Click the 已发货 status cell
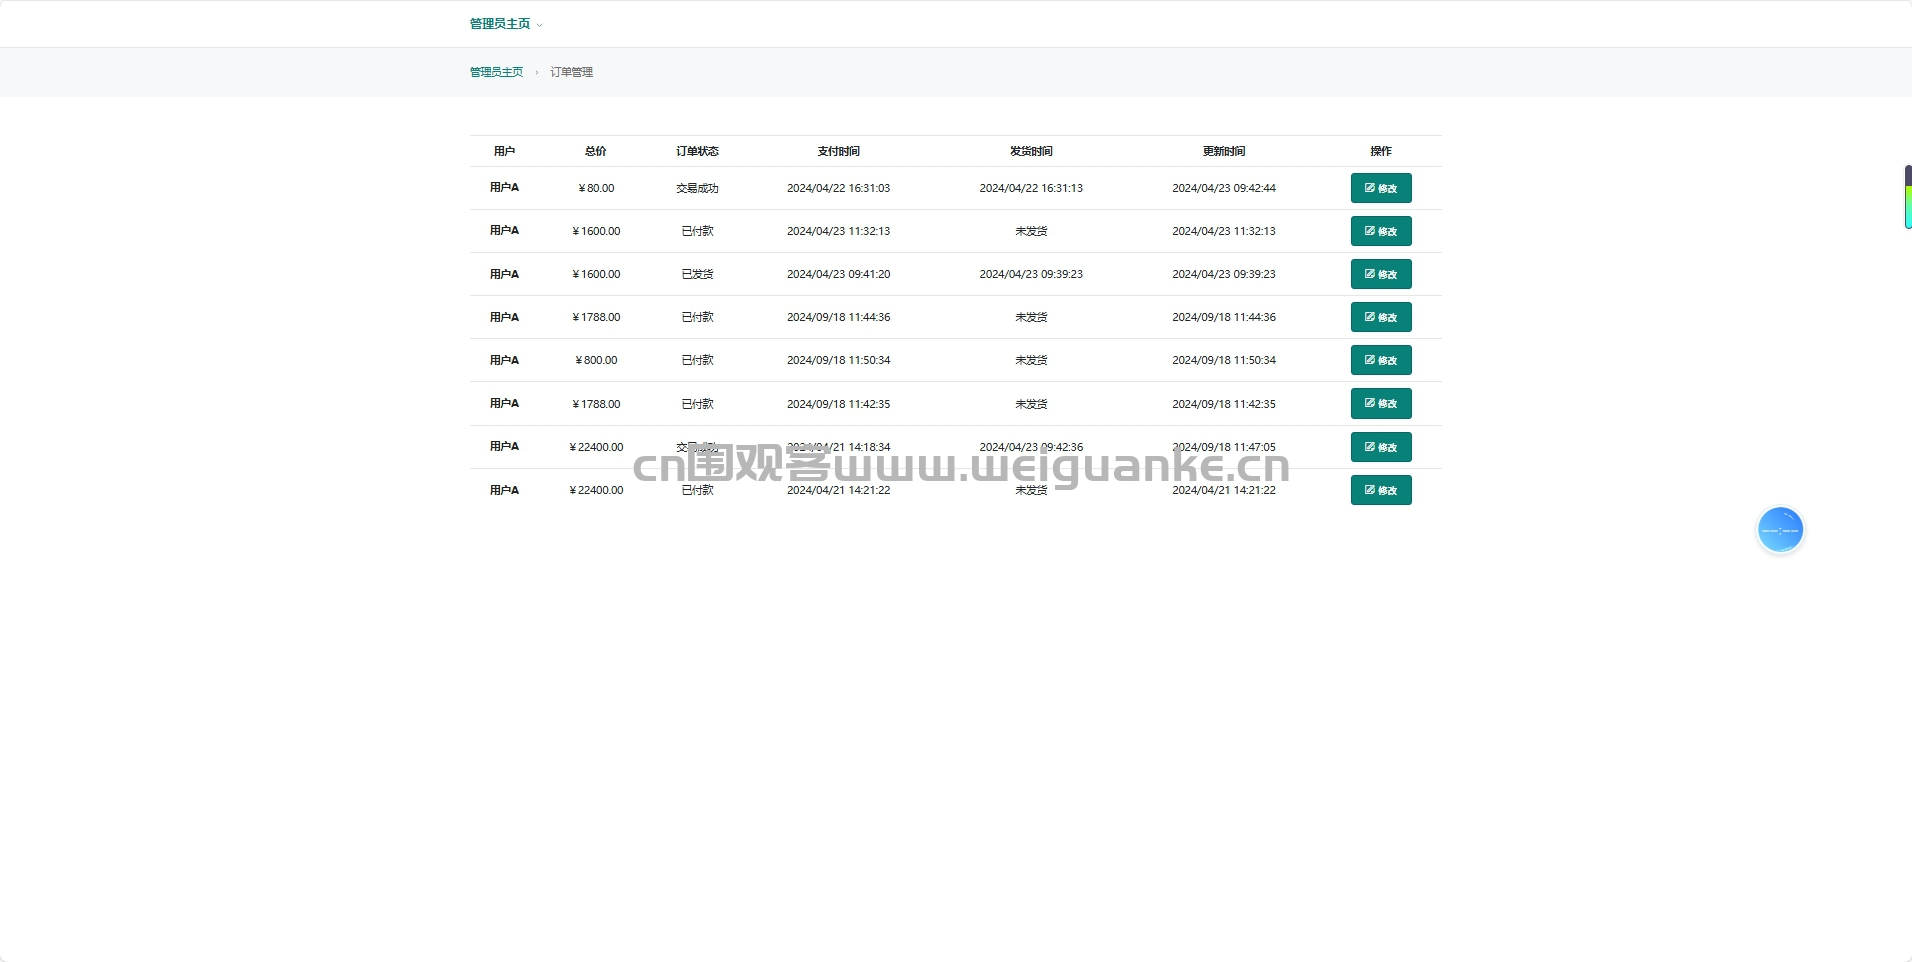The height and width of the screenshot is (962, 1912). [x=697, y=274]
